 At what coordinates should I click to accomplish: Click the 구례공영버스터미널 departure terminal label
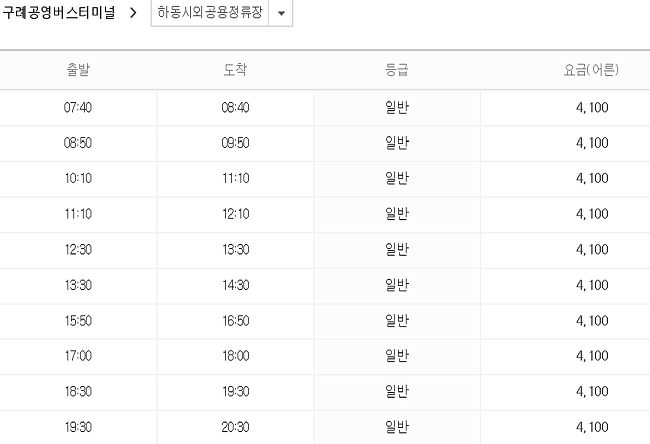[x=59, y=12]
